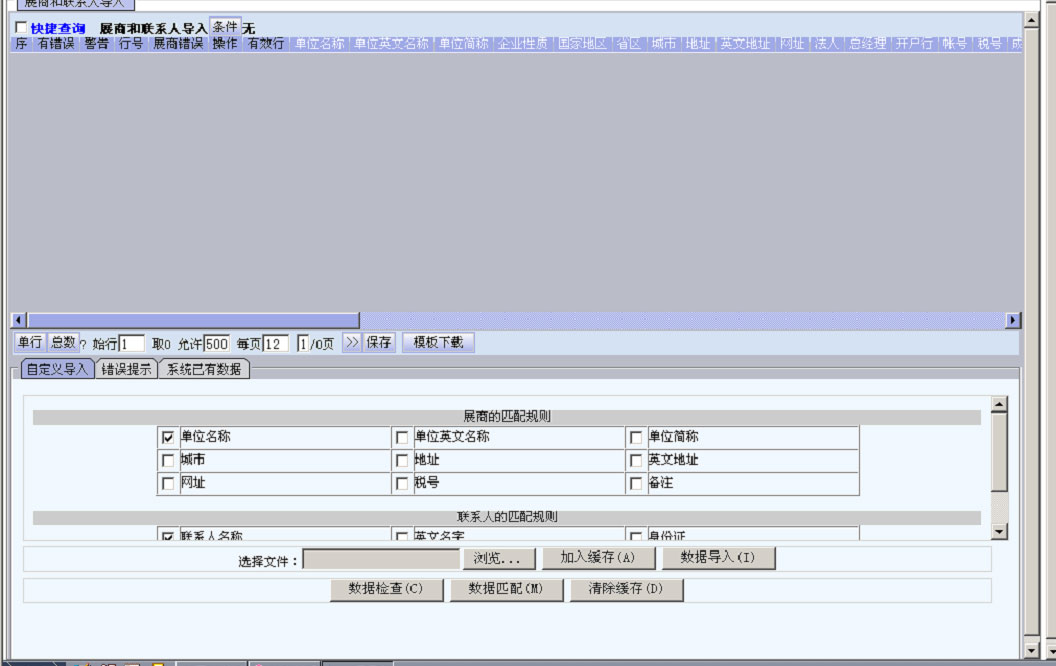This screenshot has height=666, width=1056.
Task: Select the 自定义导入 tab
Action: 58,369
